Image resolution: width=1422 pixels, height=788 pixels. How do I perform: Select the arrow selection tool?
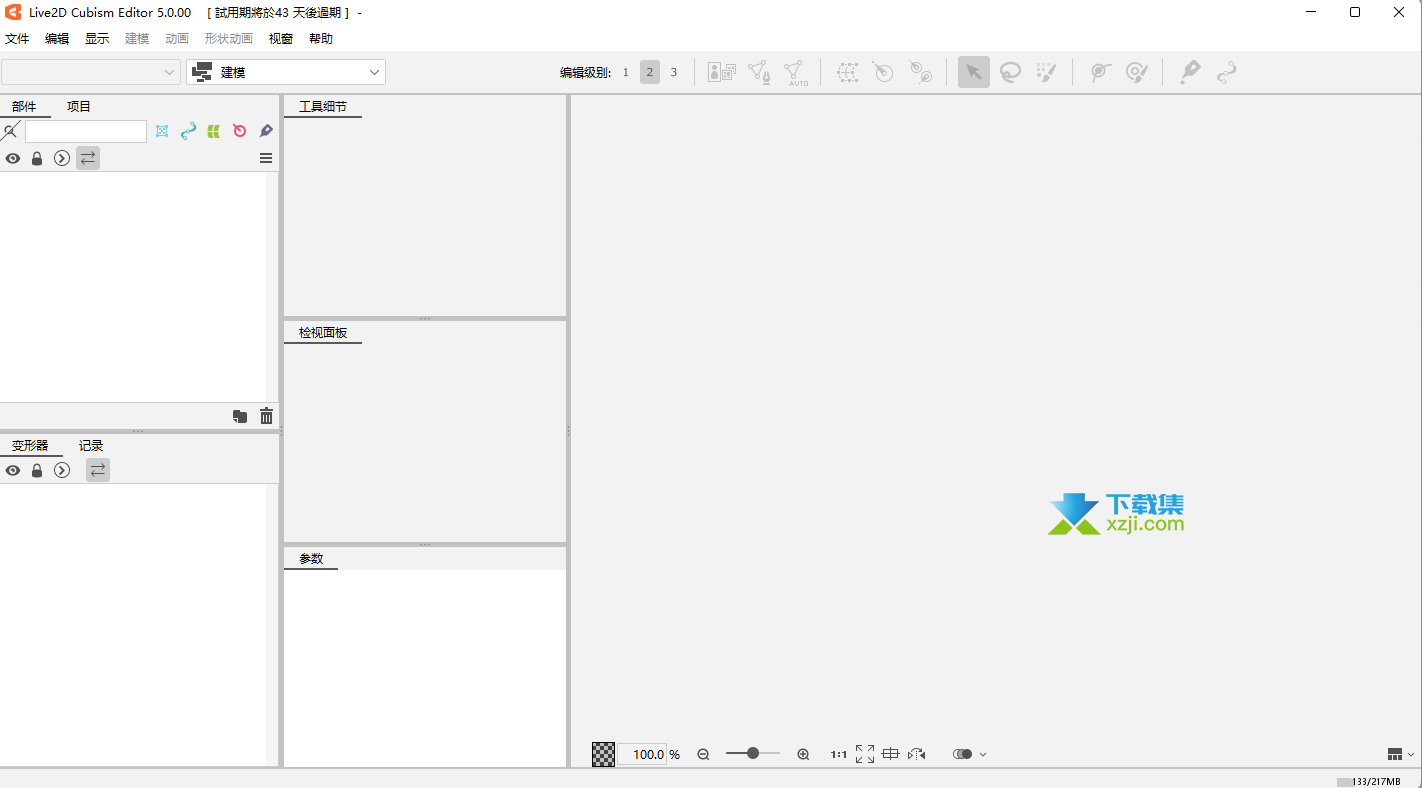click(x=974, y=72)
